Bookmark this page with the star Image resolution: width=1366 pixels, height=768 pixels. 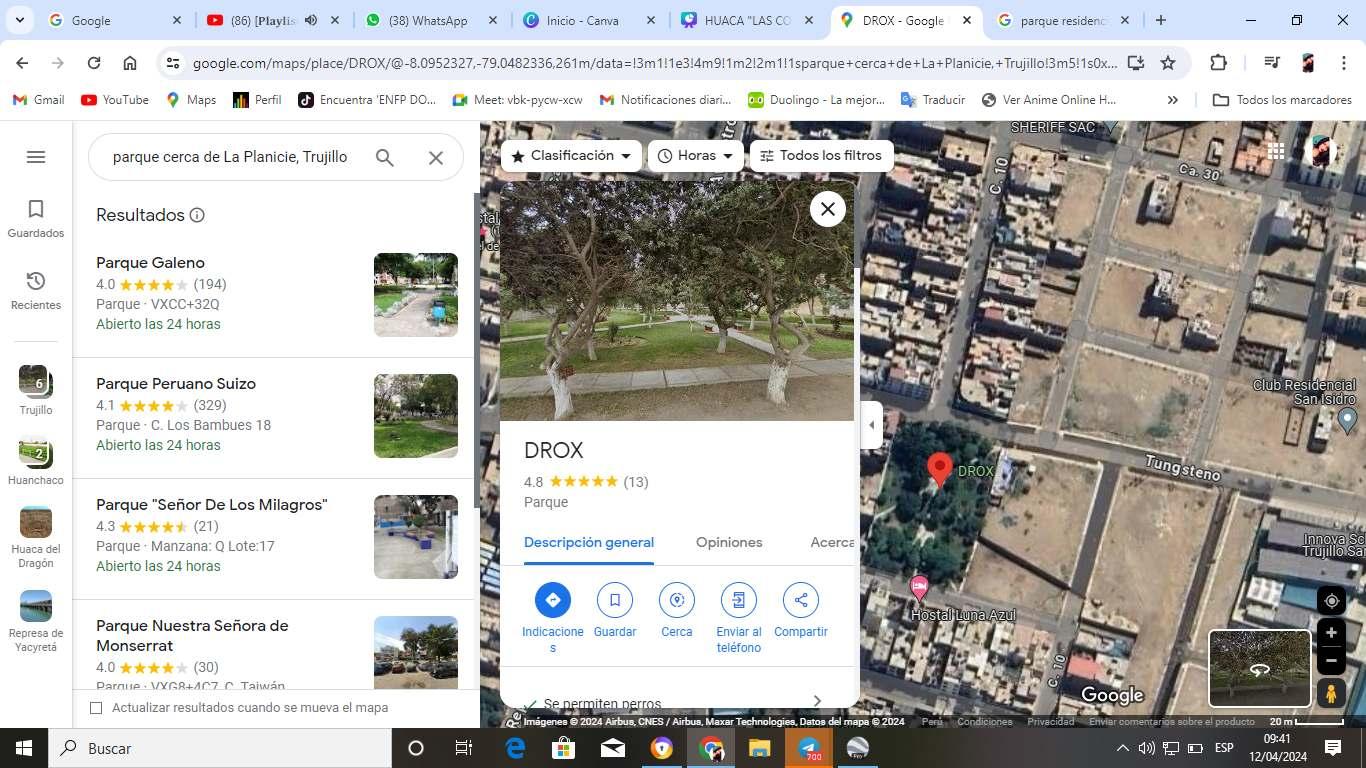[1168, 63]
